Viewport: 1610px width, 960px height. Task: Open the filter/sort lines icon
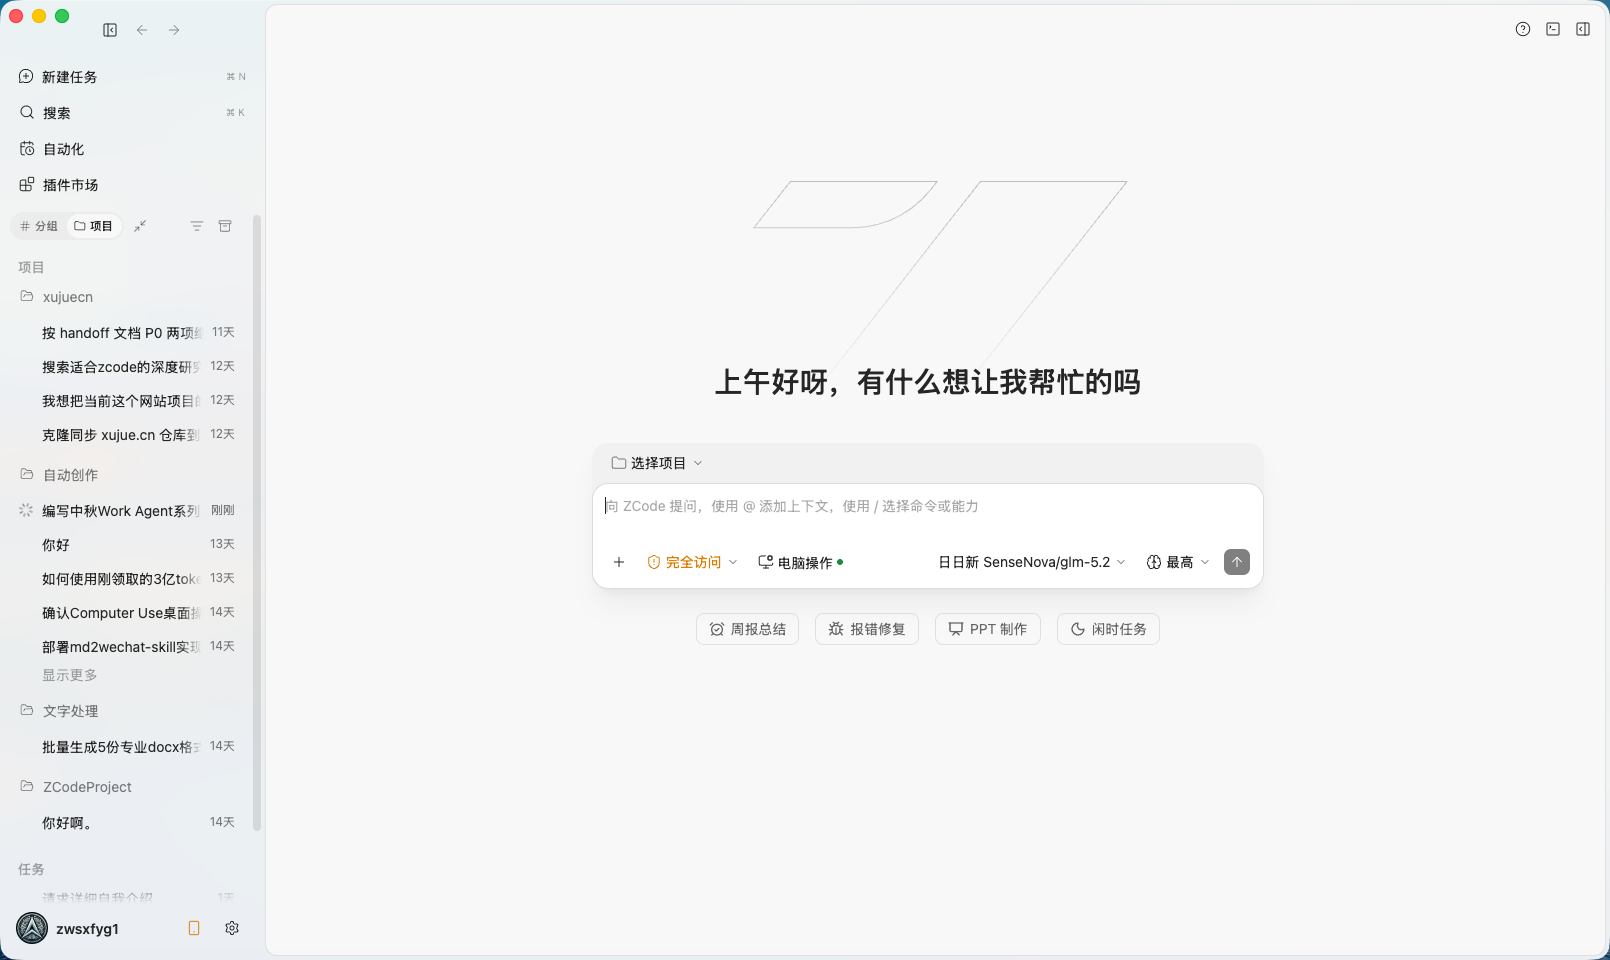[x=197, y=226]
